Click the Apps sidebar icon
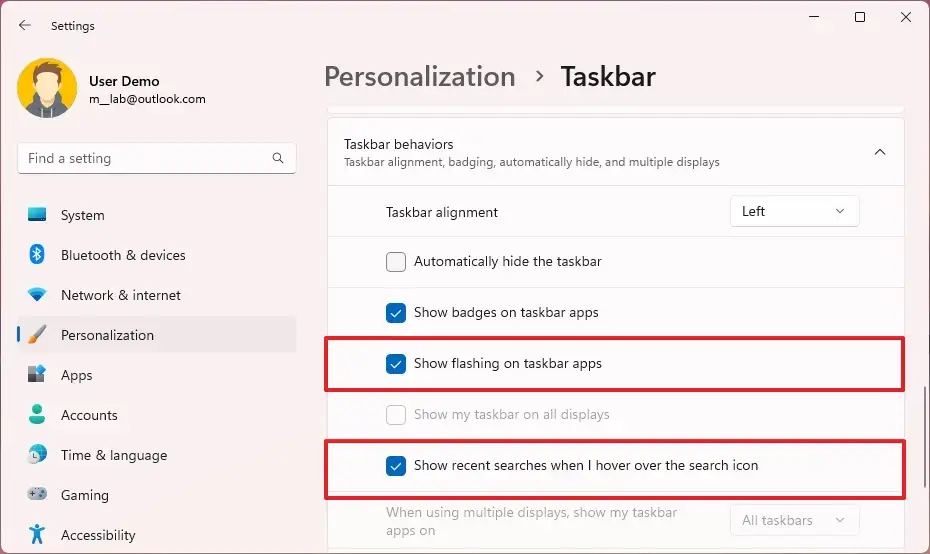930x554 pixels. [37, 375]
